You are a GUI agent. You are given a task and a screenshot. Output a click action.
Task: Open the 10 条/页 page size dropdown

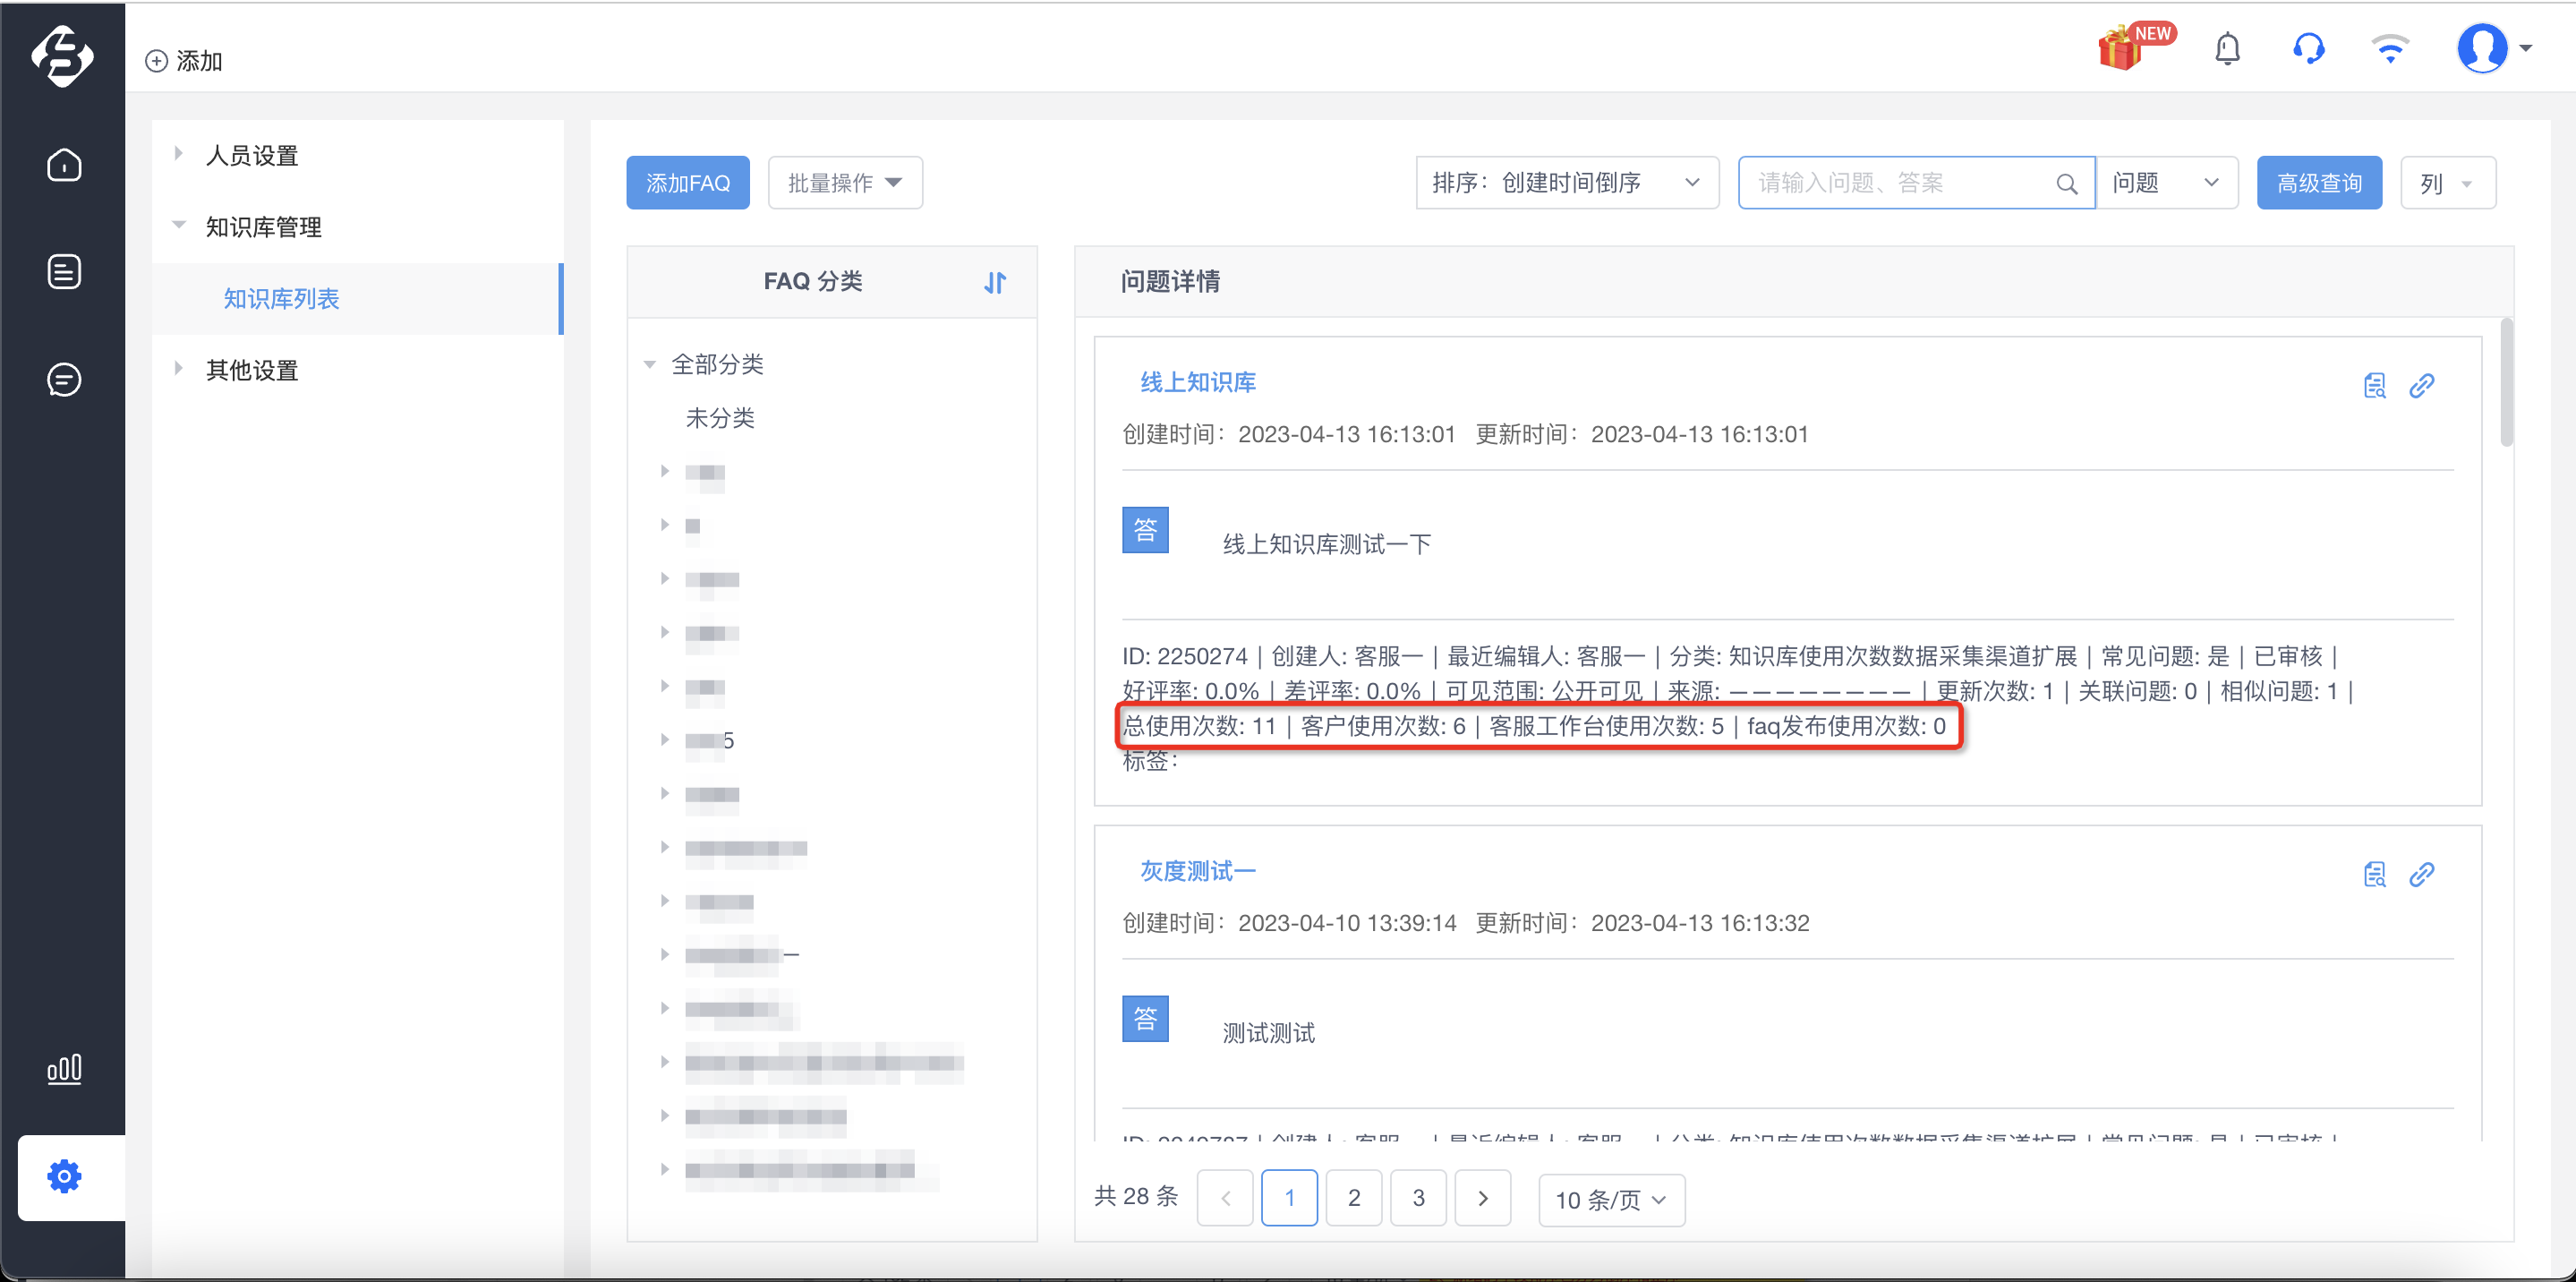point(1610,1200)
